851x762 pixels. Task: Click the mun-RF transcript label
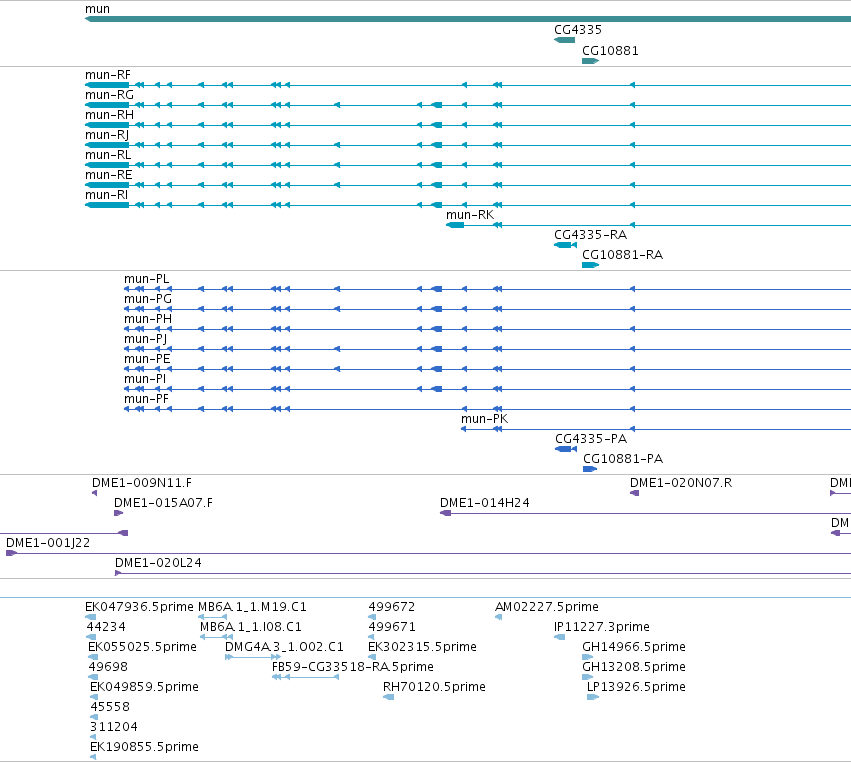pos(107,75)
